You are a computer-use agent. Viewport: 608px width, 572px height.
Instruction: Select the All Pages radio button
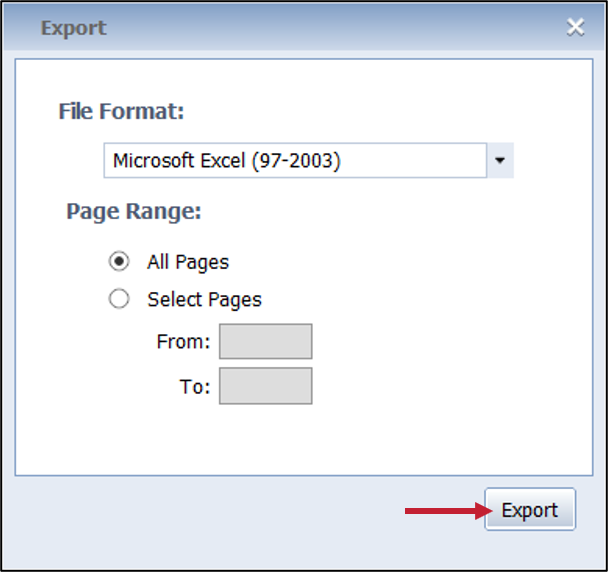pos(119,262)
